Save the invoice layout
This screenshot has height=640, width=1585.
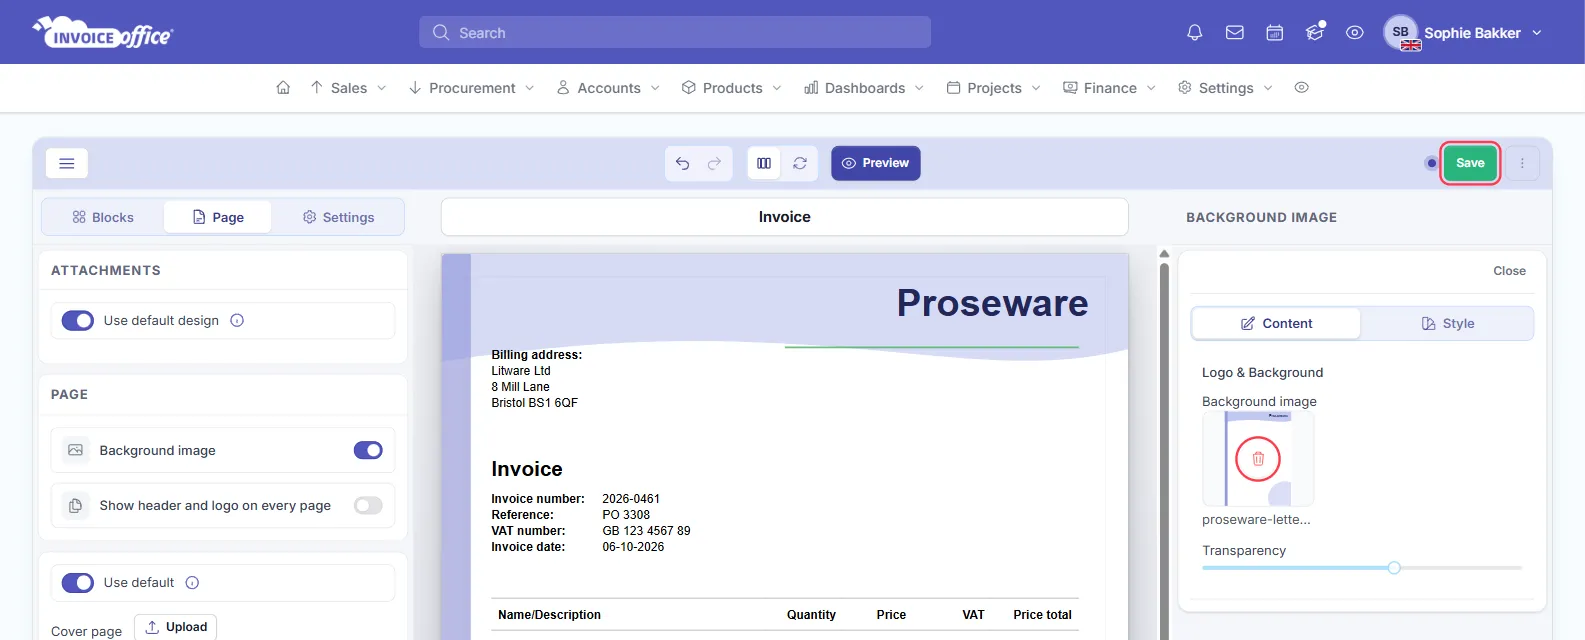1470,163
